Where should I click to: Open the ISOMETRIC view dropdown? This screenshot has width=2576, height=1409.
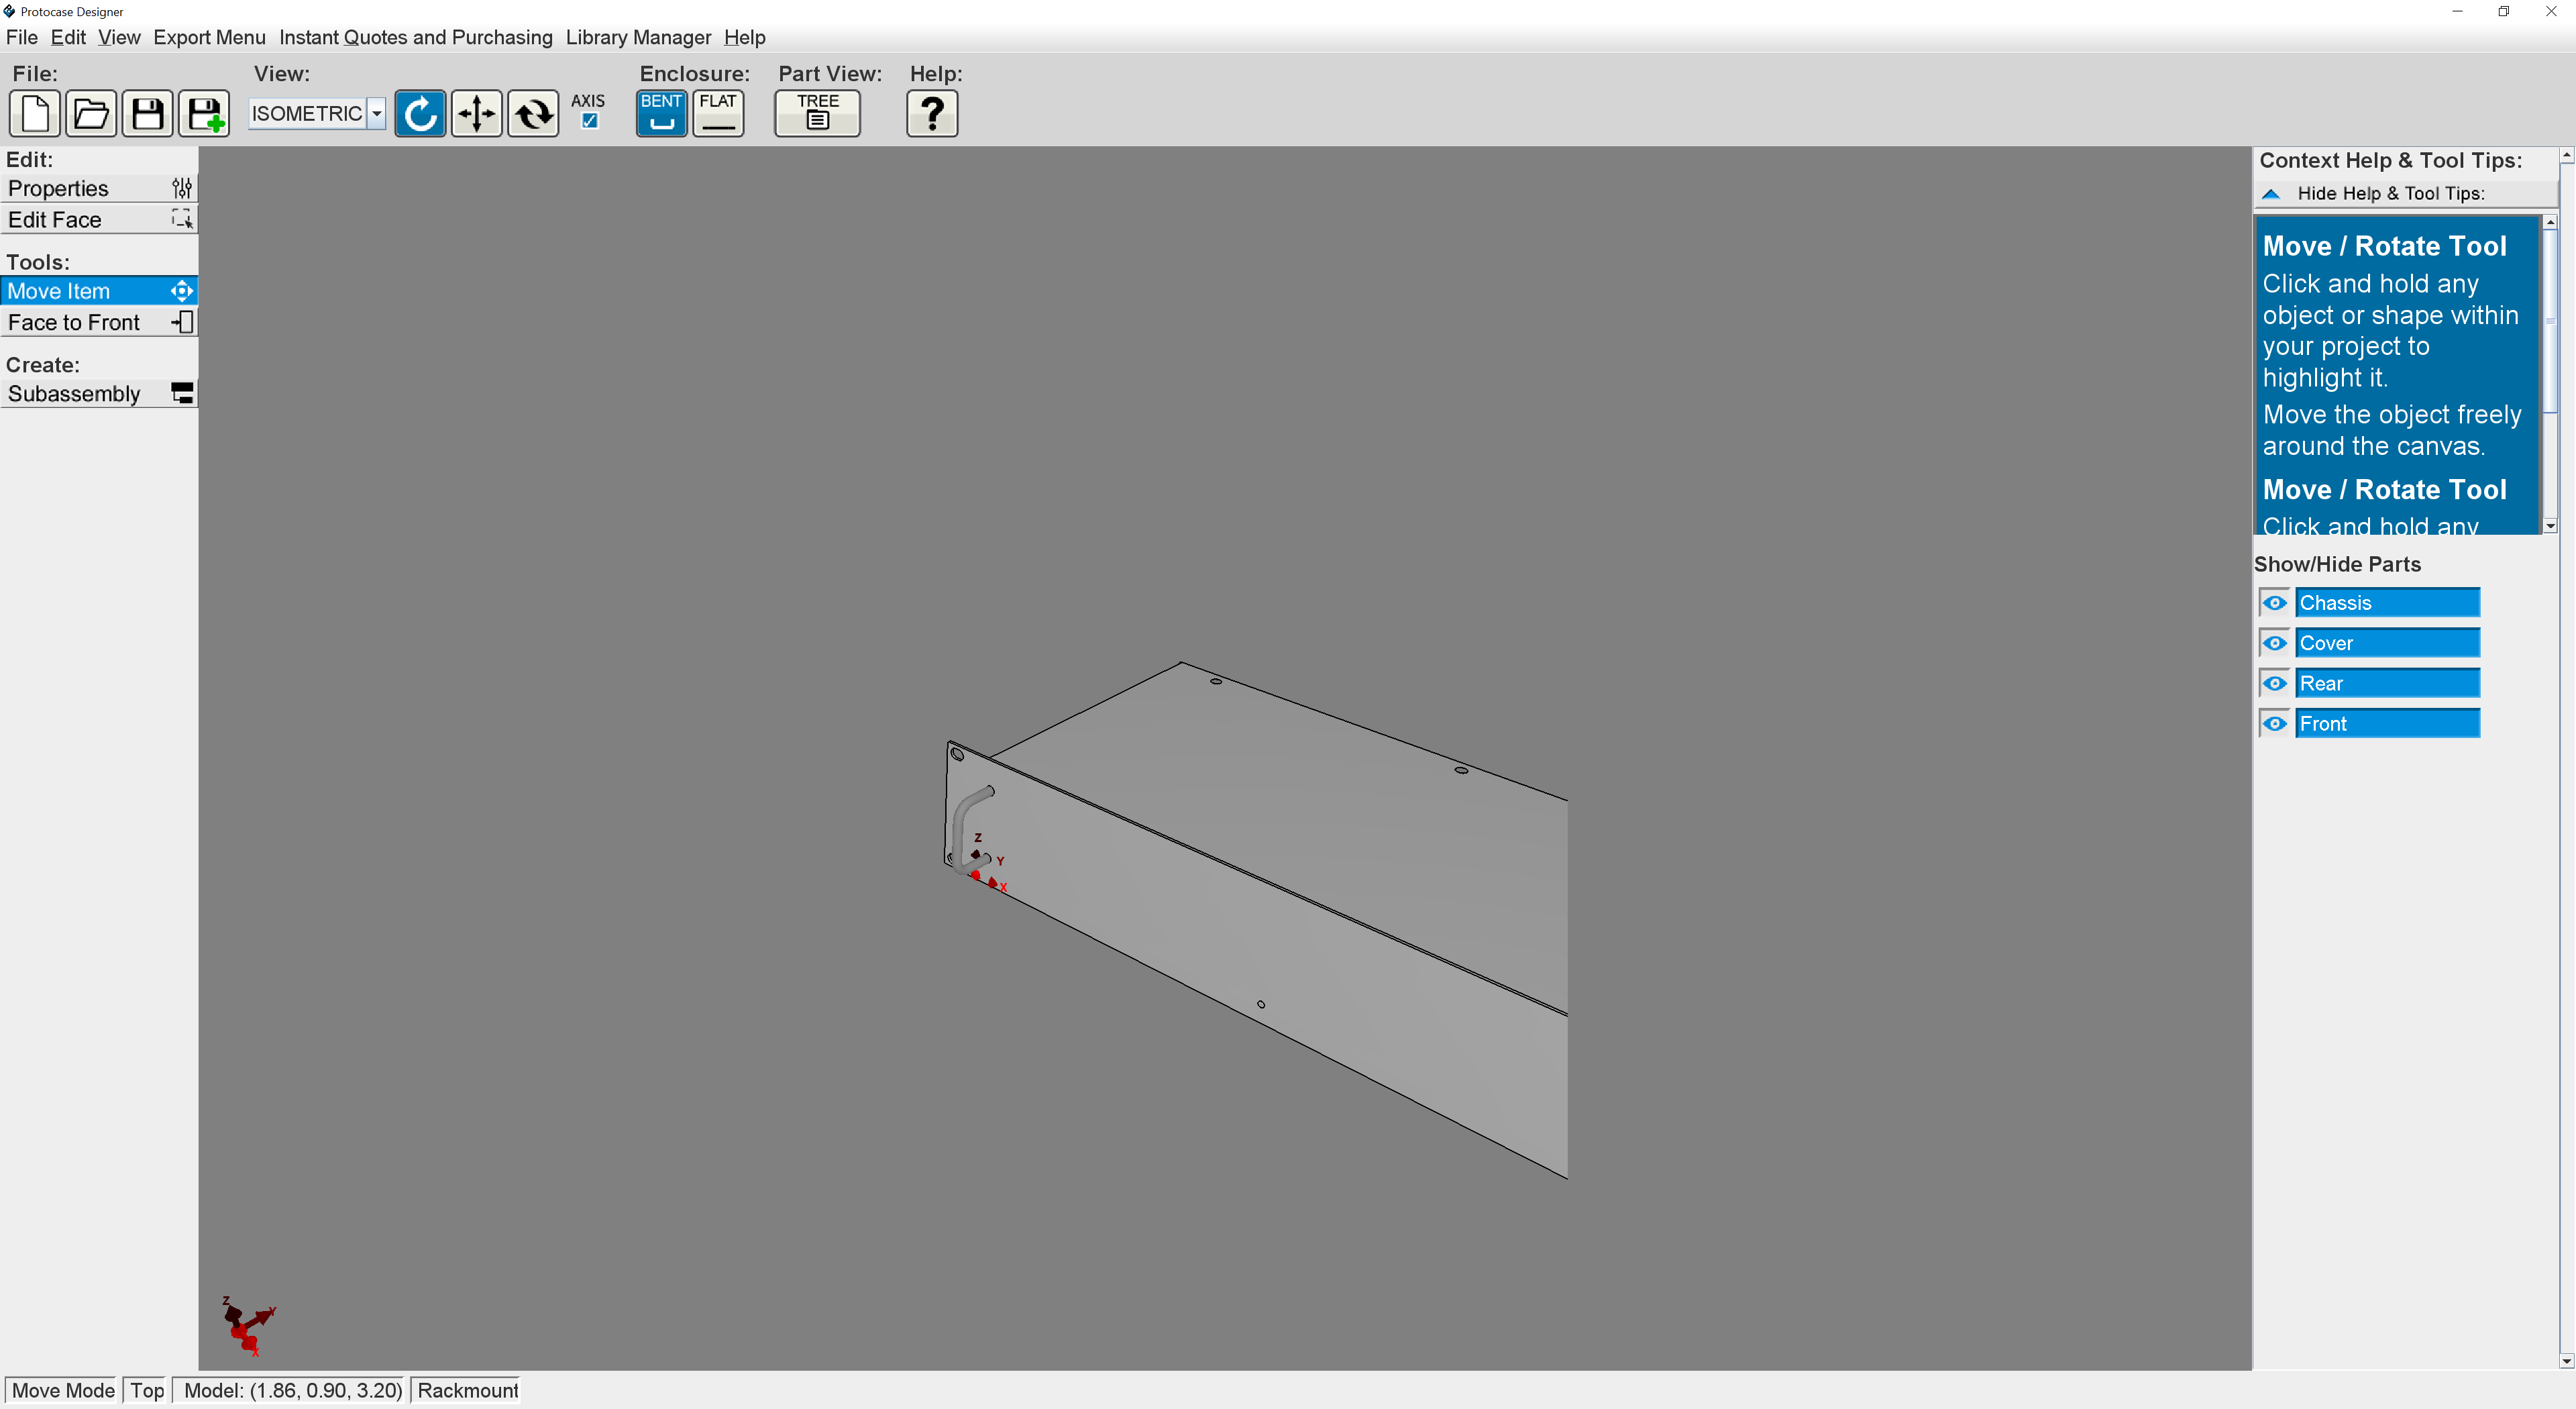pos(376,114)
